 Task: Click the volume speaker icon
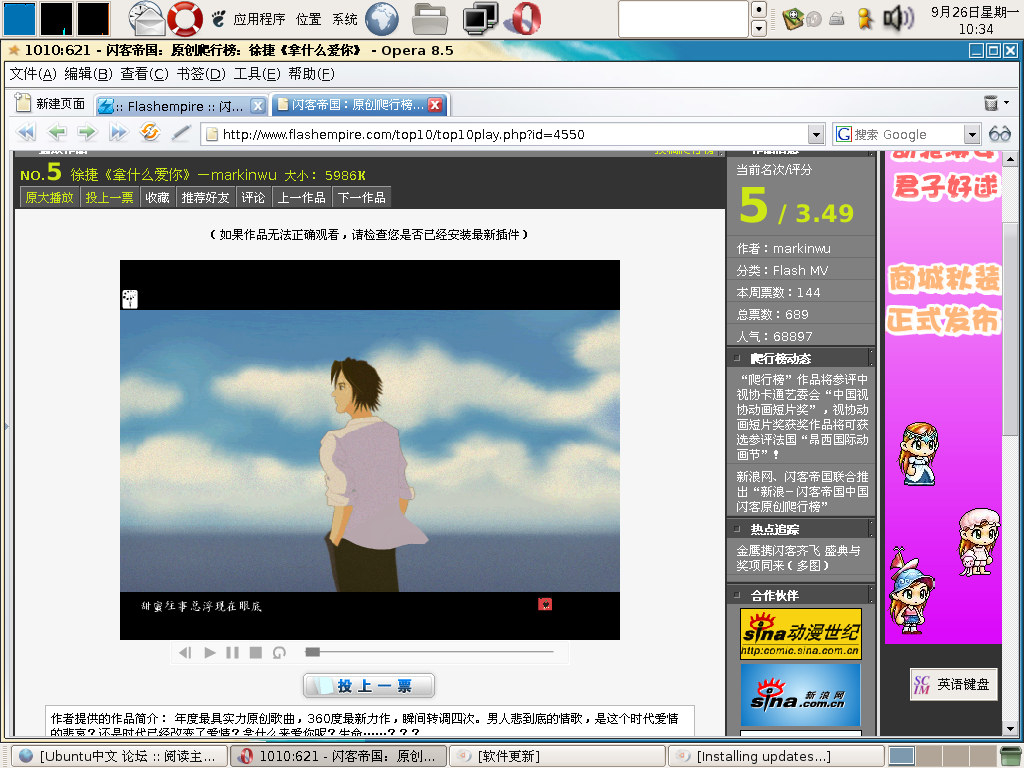898,18
